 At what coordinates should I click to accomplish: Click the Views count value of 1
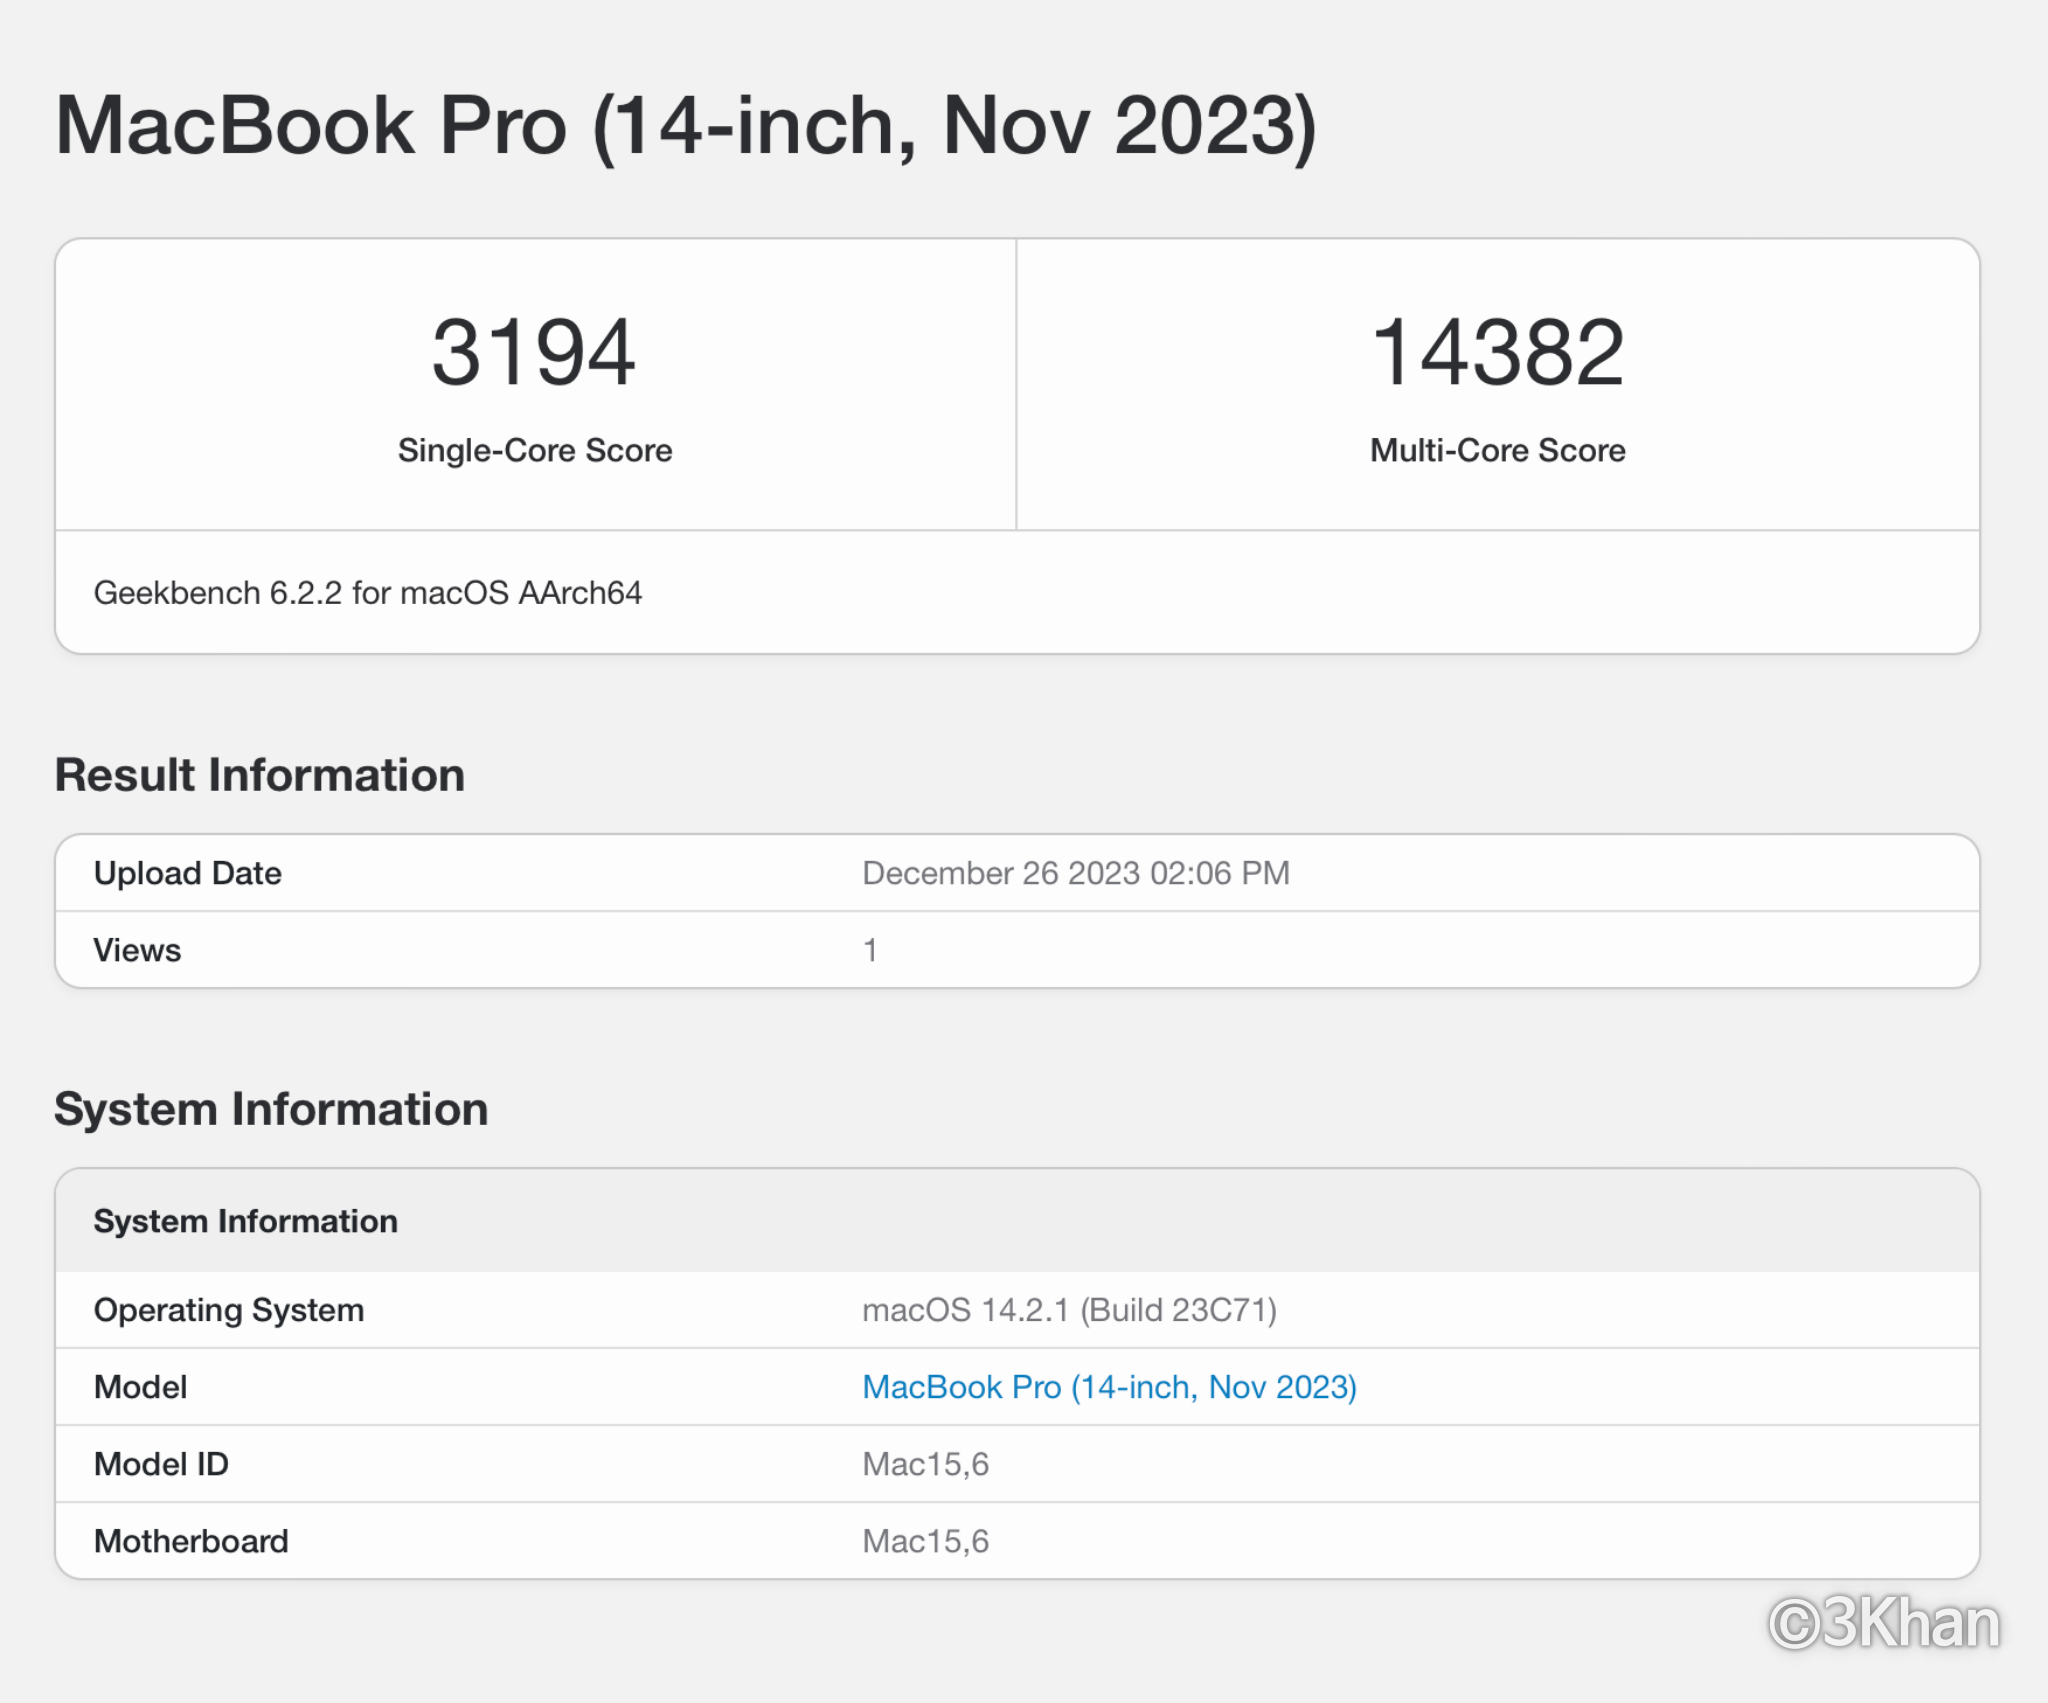tap(870, 950)
